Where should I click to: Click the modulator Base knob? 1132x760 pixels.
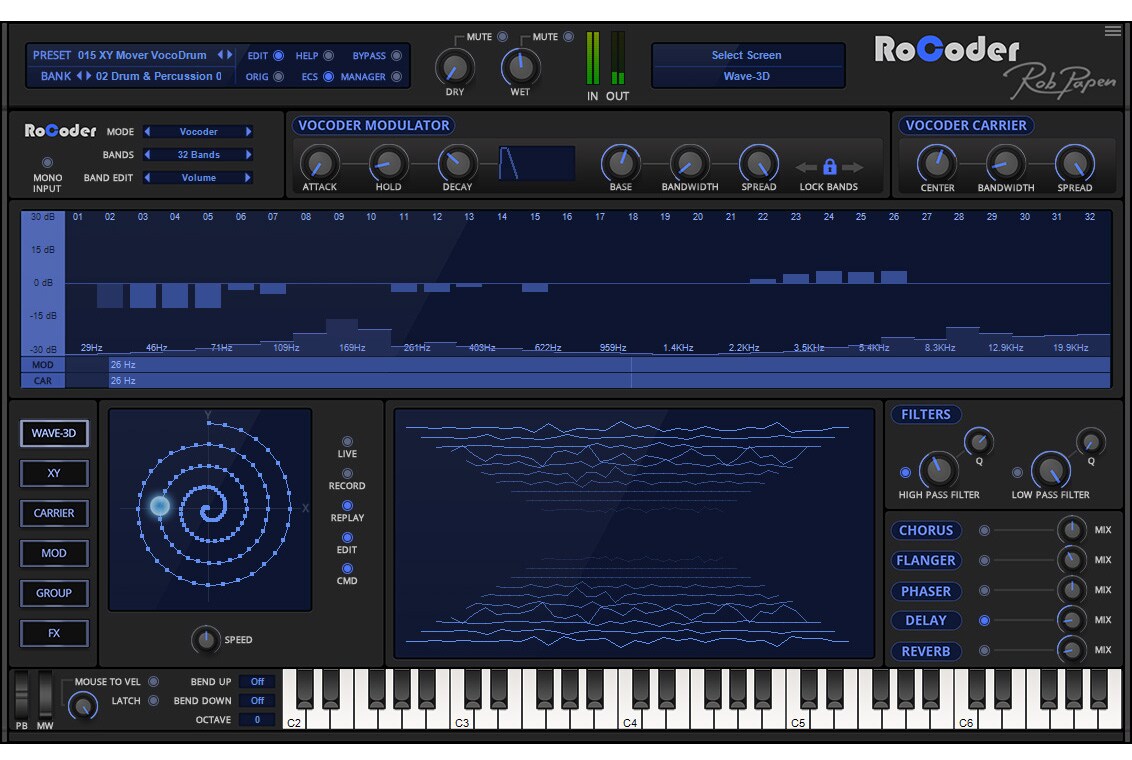coord(620,163)
